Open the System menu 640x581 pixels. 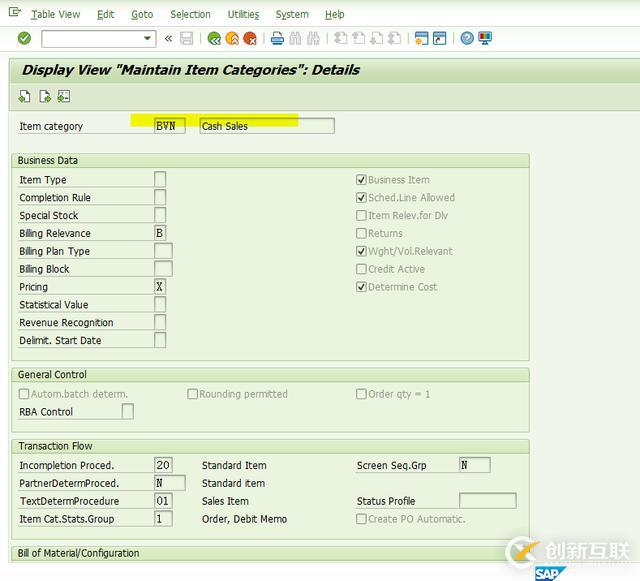click(292, 15)
